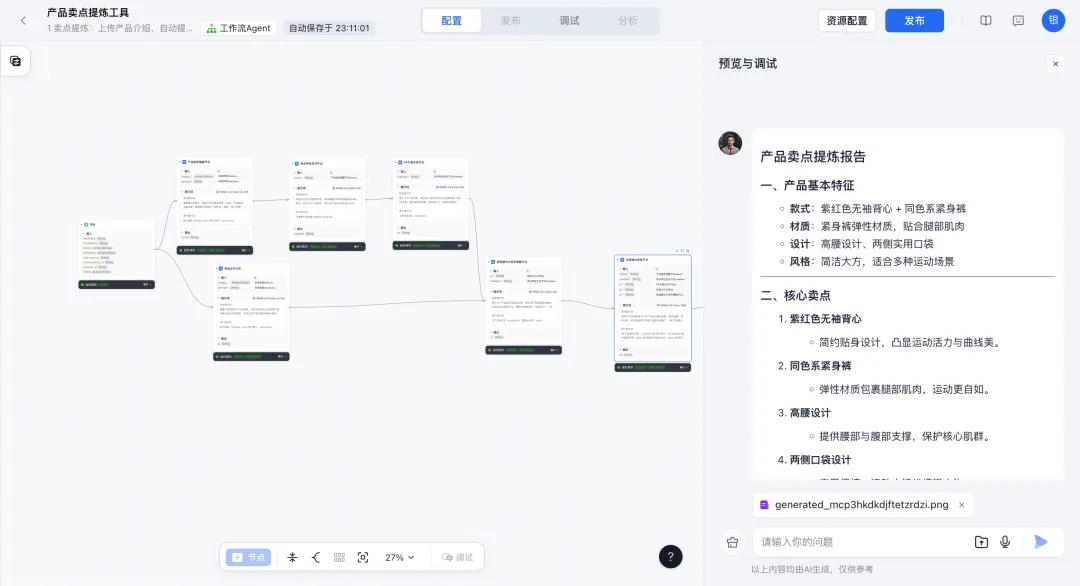Click the microphone voice input icon

[1005, 542]
